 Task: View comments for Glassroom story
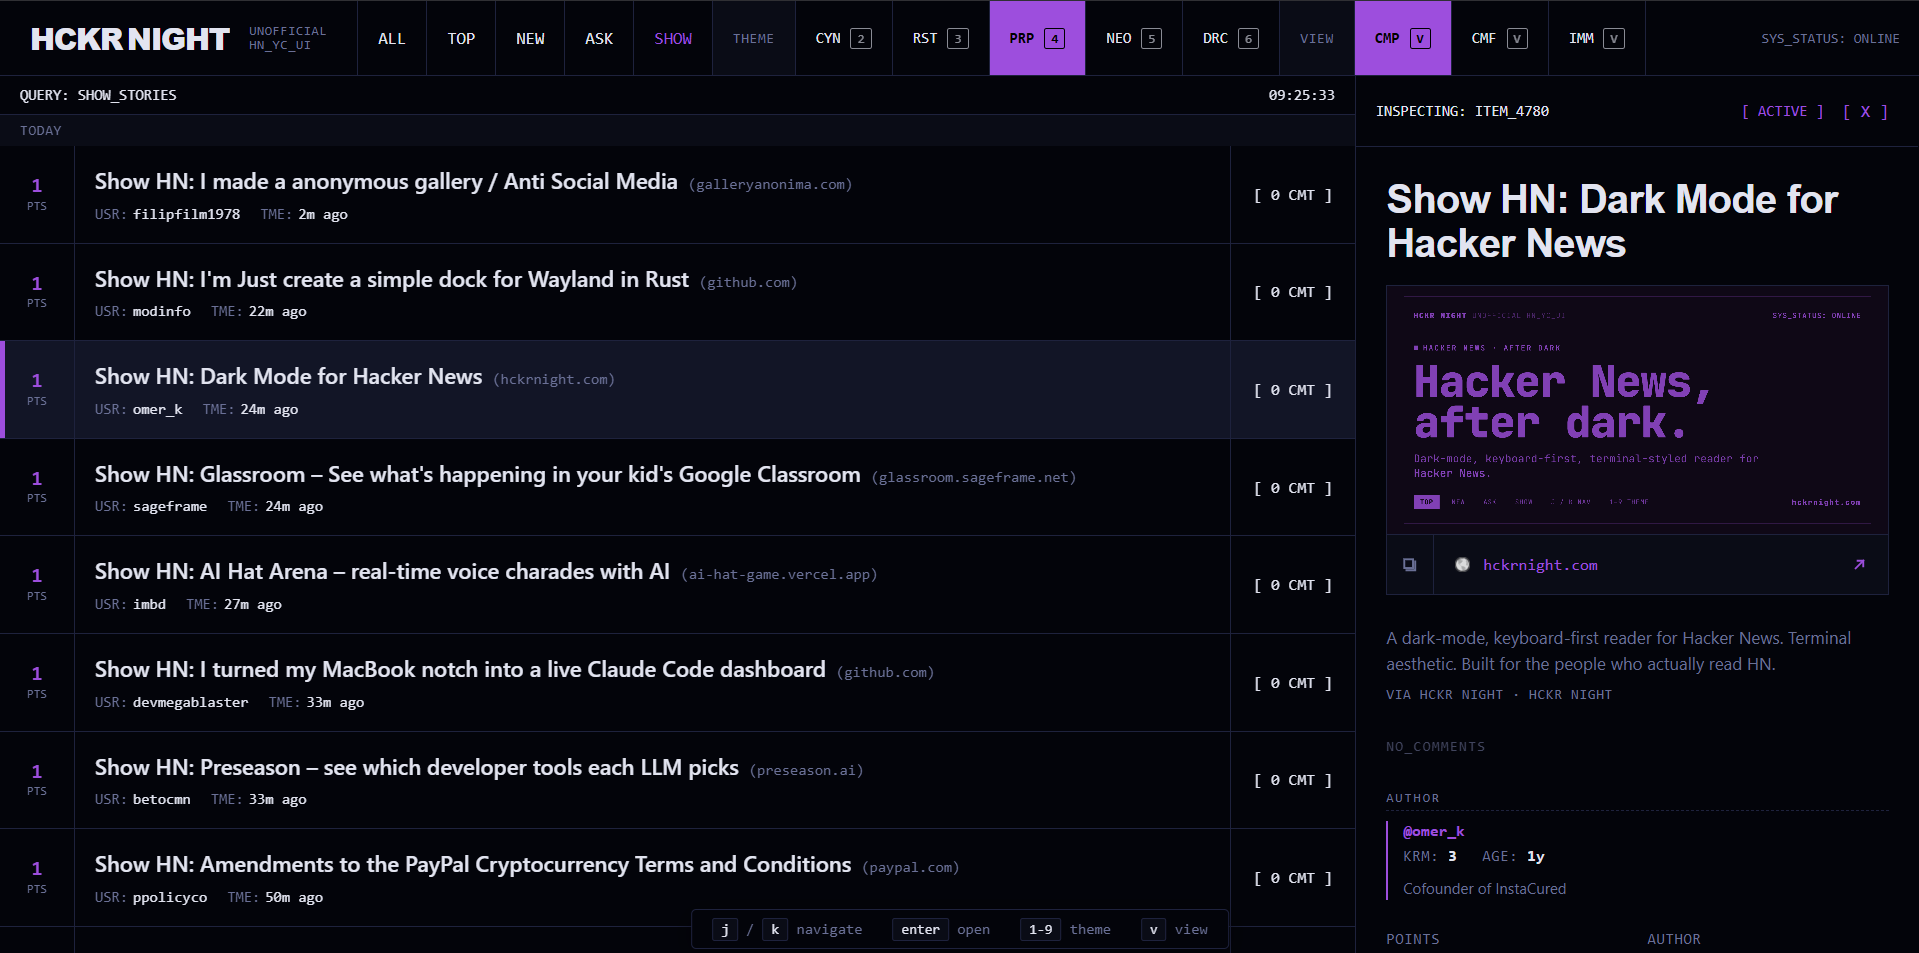click(1293, 488)
